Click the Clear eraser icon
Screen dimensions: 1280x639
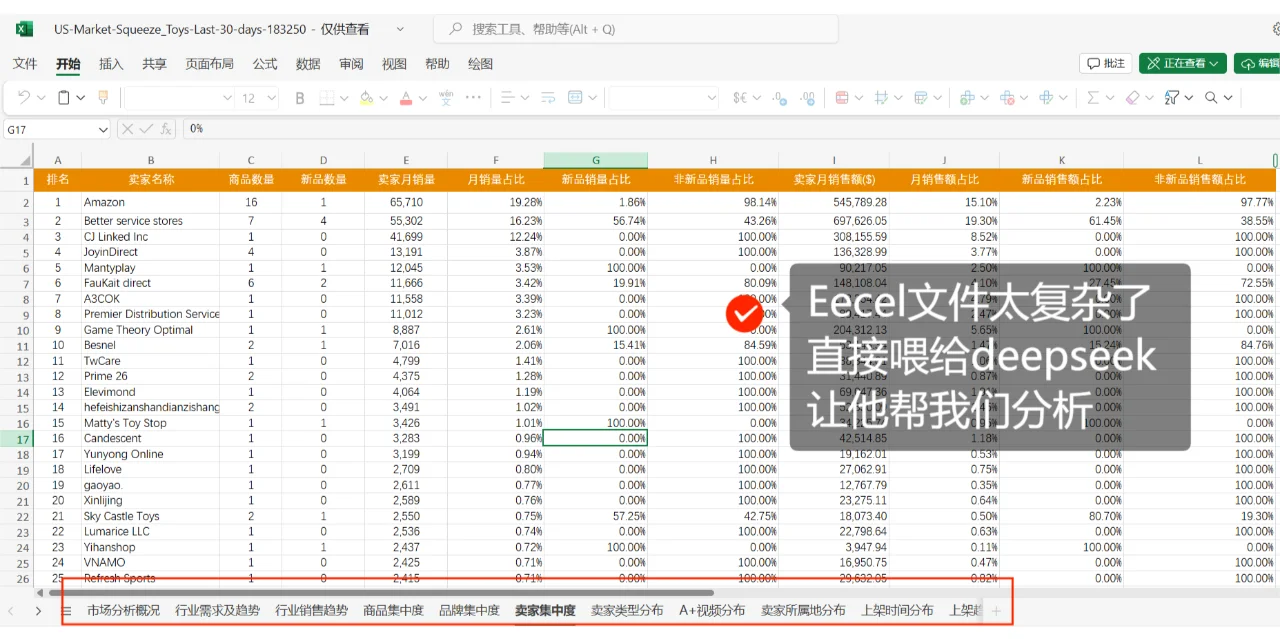[1132, 98]
